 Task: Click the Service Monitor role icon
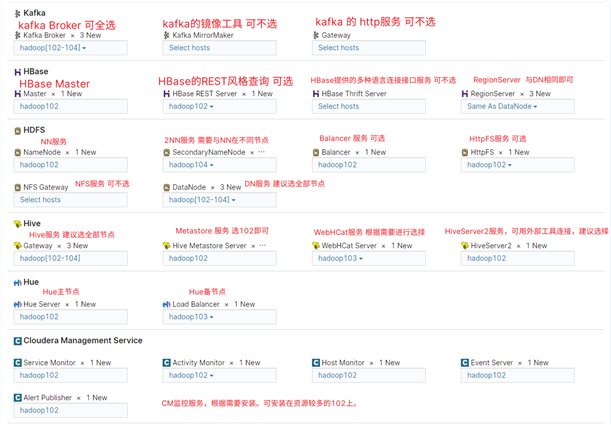click(18, 363)
